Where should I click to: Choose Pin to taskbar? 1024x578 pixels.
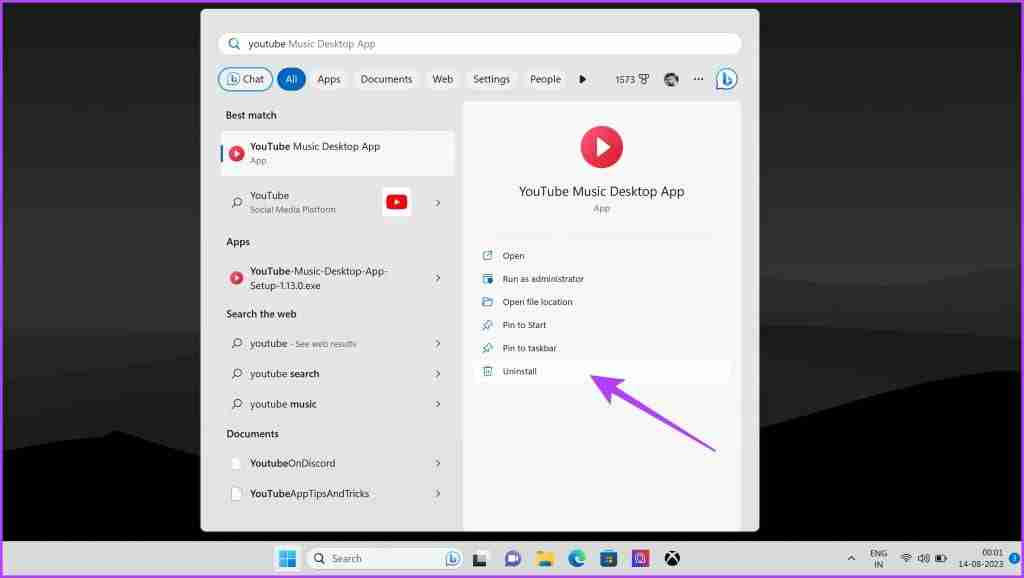(601, 348)
